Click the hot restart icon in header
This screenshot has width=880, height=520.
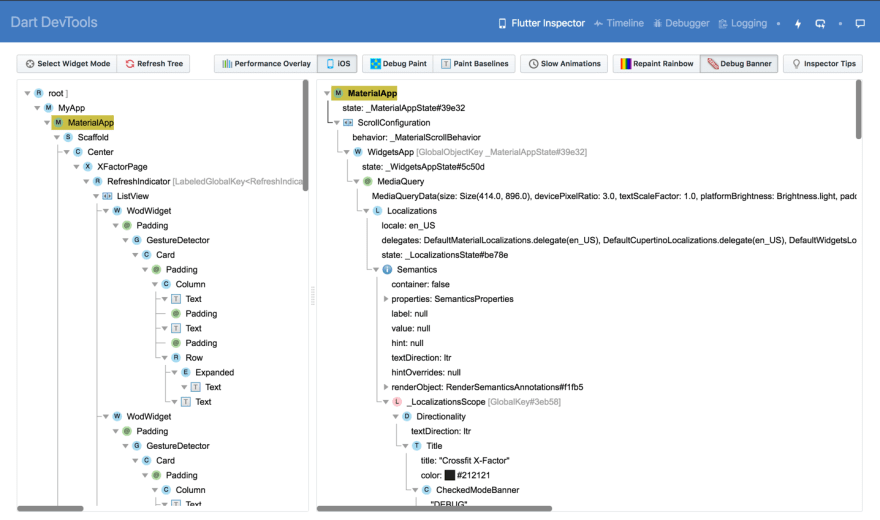click(x=820, y=24)
